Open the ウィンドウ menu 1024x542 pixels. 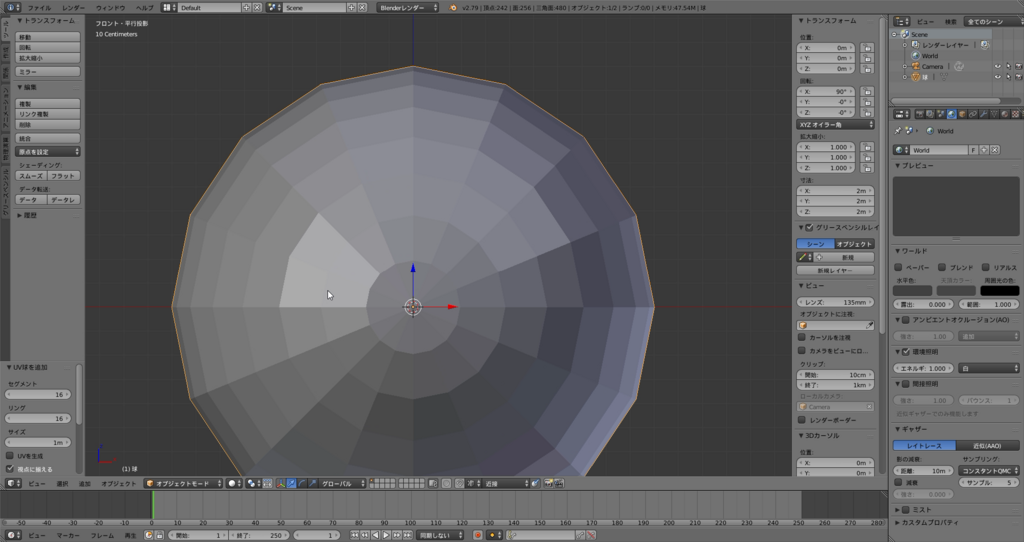(x=110, y=8)
